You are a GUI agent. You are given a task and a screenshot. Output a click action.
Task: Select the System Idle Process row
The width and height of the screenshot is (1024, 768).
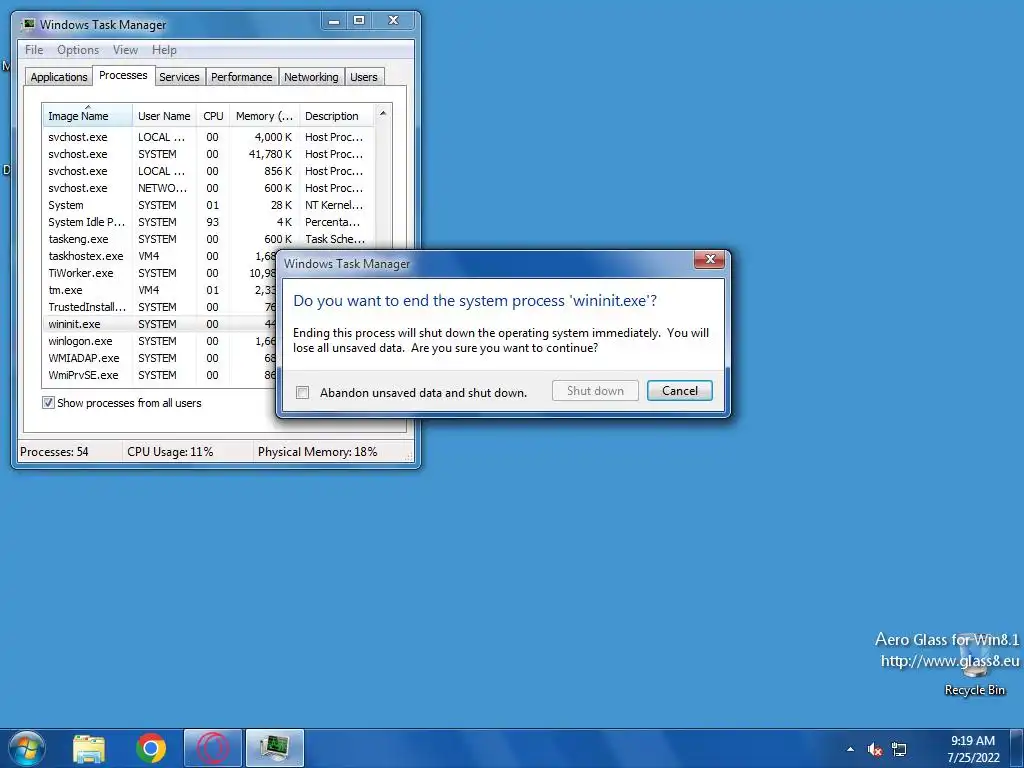coord(208,222)
